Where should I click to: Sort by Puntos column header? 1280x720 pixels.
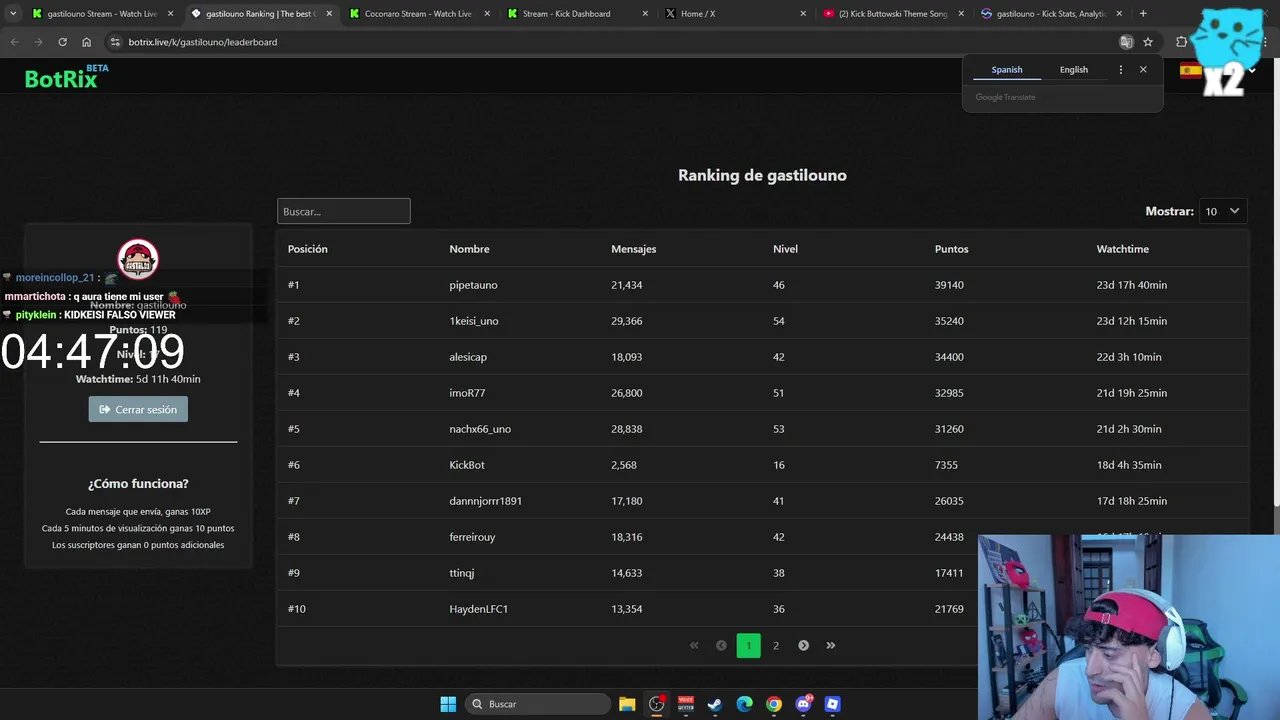coord(951,249)
